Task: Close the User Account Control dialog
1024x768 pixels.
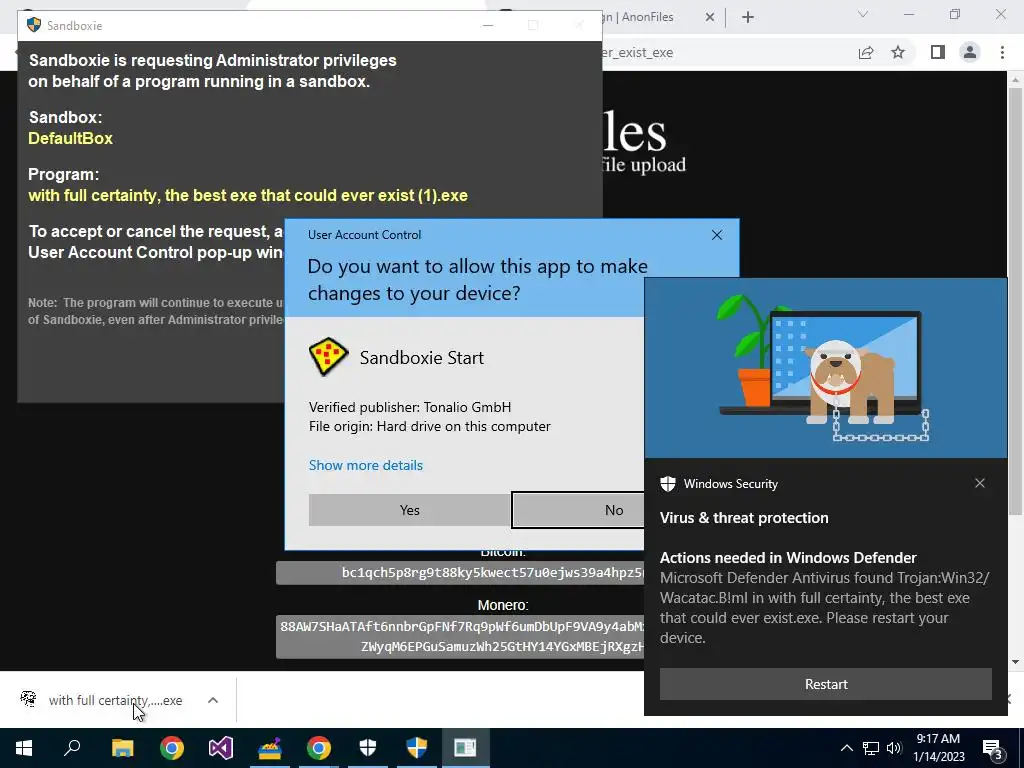Action: pos(716,235)
